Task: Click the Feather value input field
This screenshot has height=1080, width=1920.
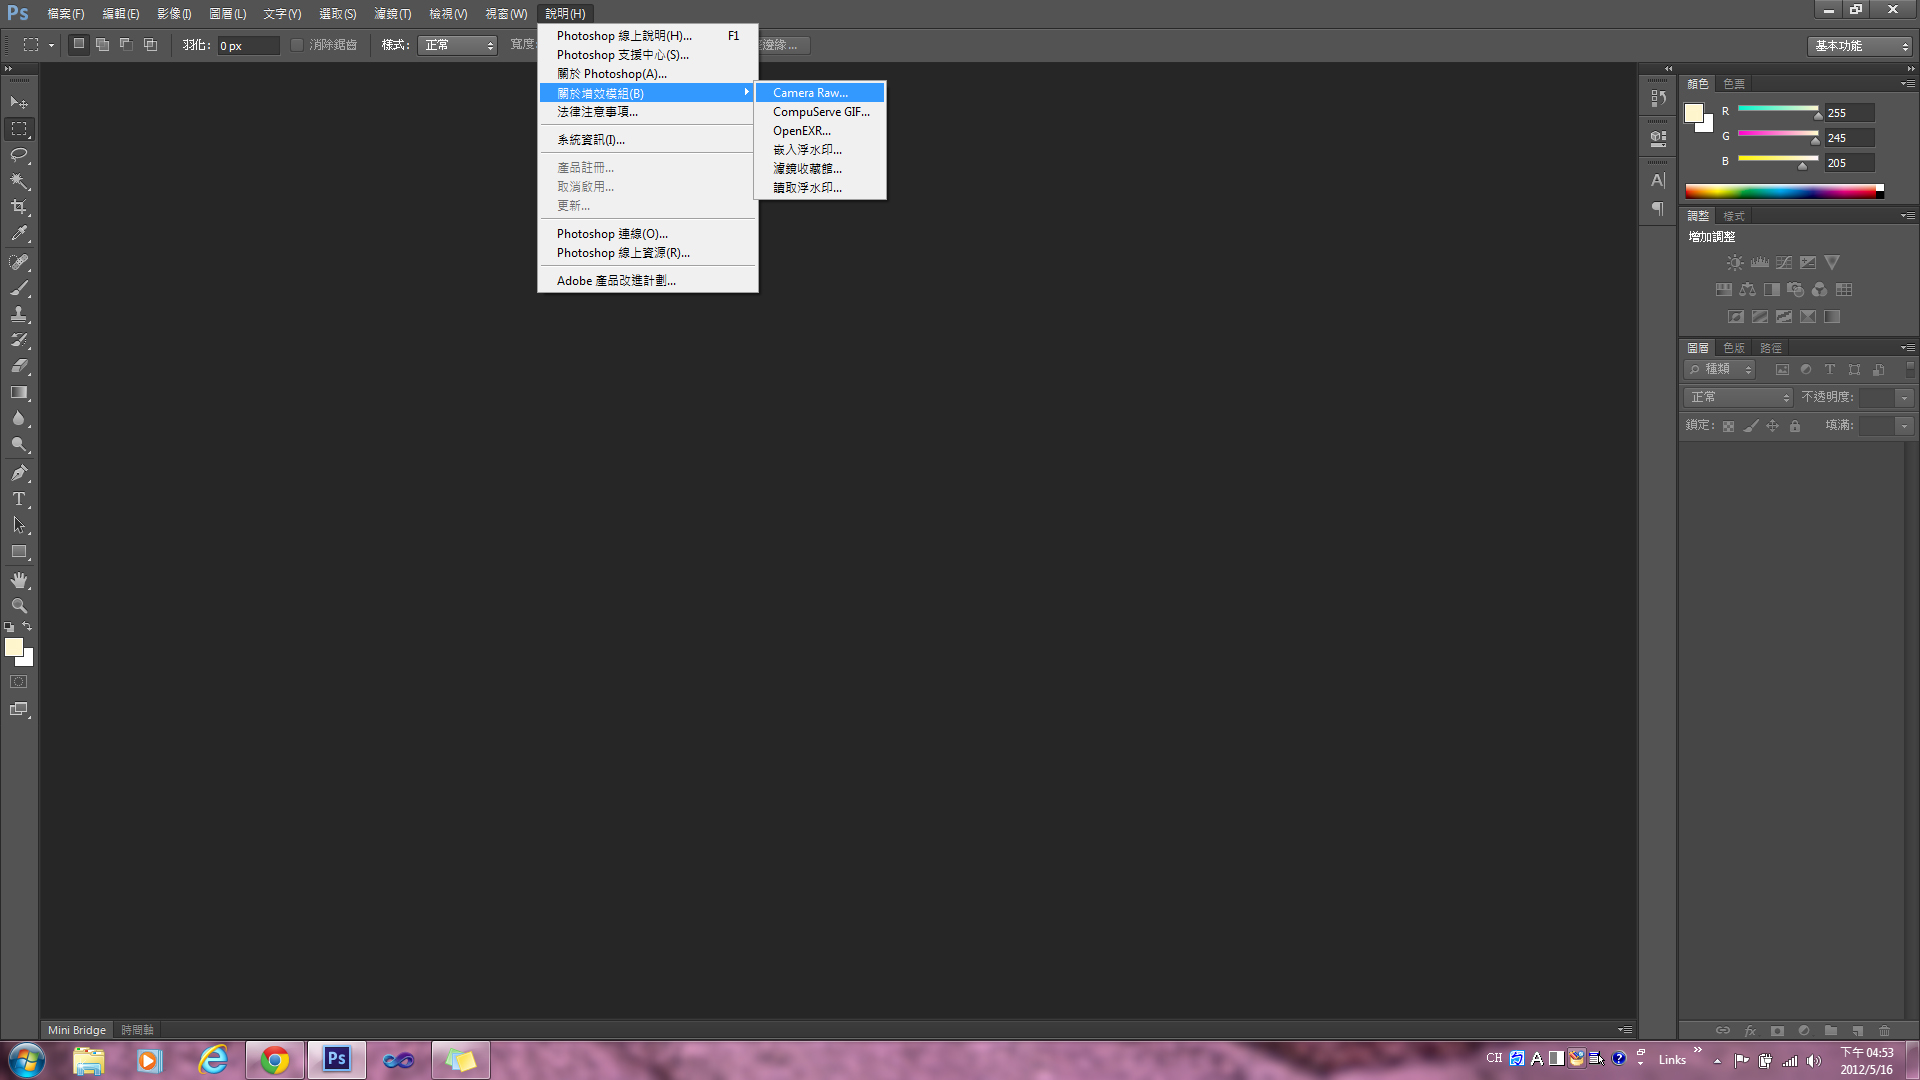Action: [x=248, y=46]
